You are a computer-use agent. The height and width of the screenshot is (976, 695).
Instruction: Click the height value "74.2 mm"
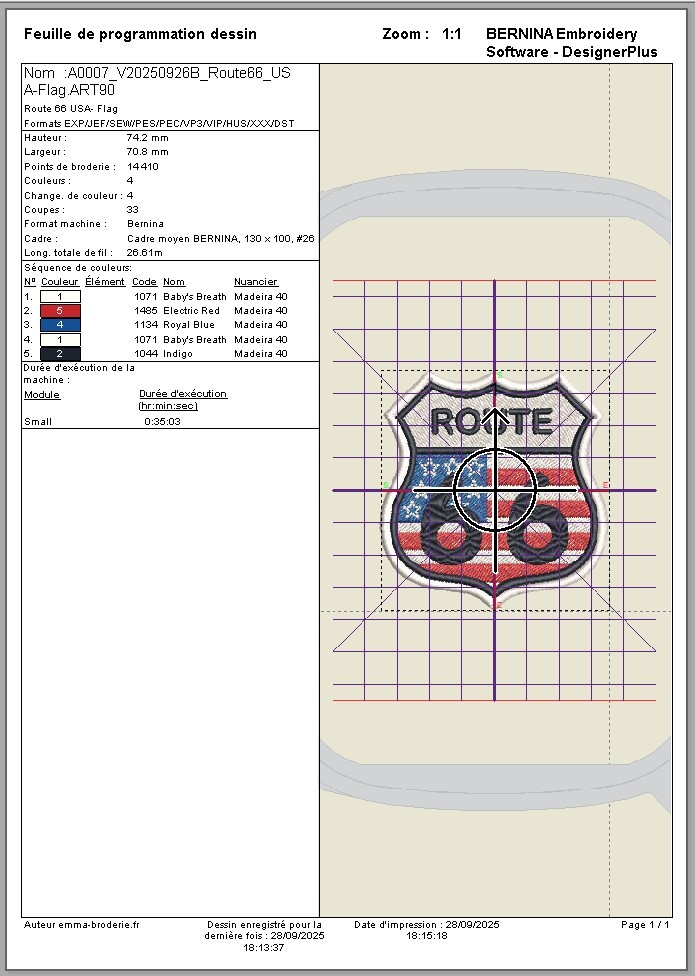(147, 138)
